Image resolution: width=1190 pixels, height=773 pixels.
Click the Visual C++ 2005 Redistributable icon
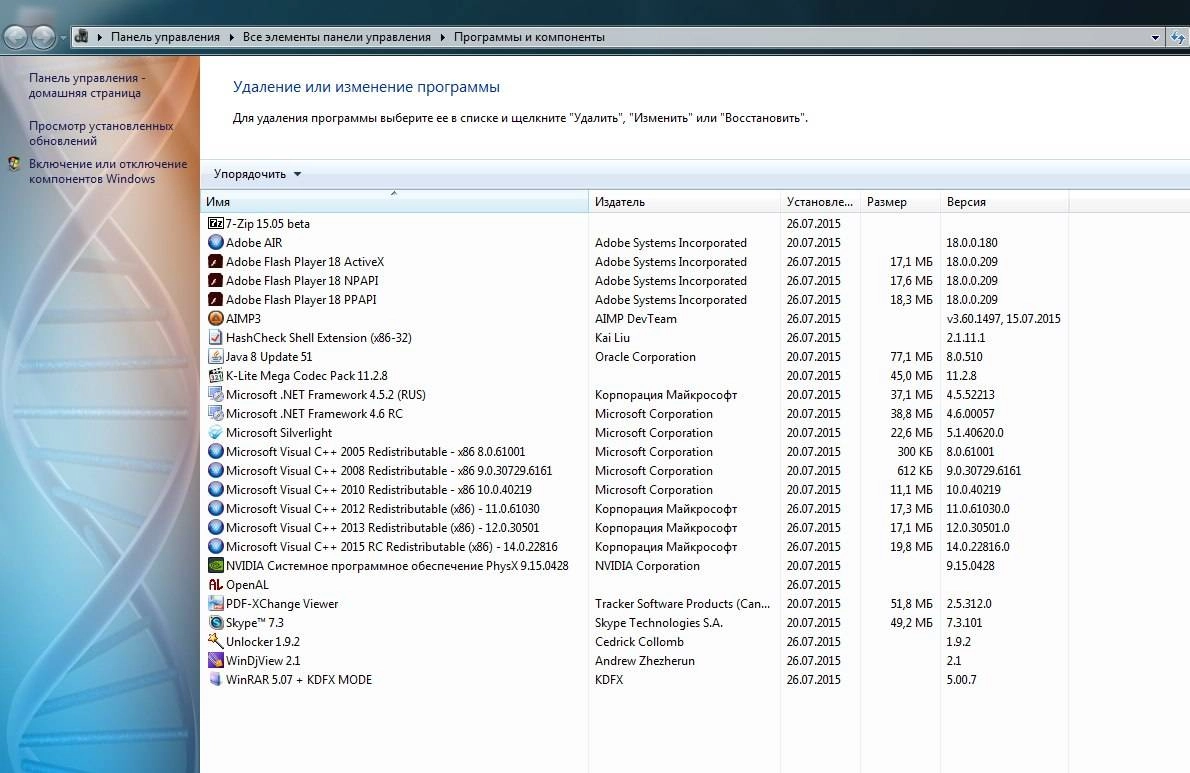(216, 451)
